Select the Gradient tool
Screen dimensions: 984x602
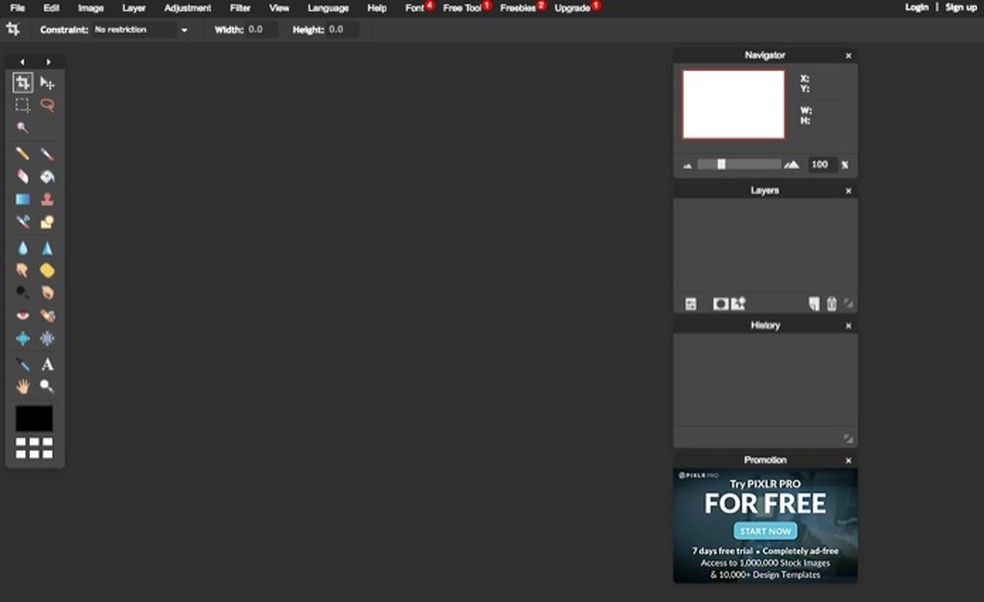click(x=22, y=198)
